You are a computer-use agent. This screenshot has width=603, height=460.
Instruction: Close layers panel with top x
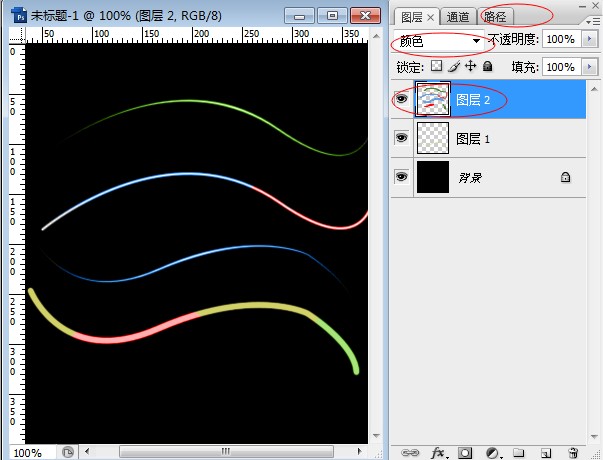pyautogui.click(x=595, y=6)
